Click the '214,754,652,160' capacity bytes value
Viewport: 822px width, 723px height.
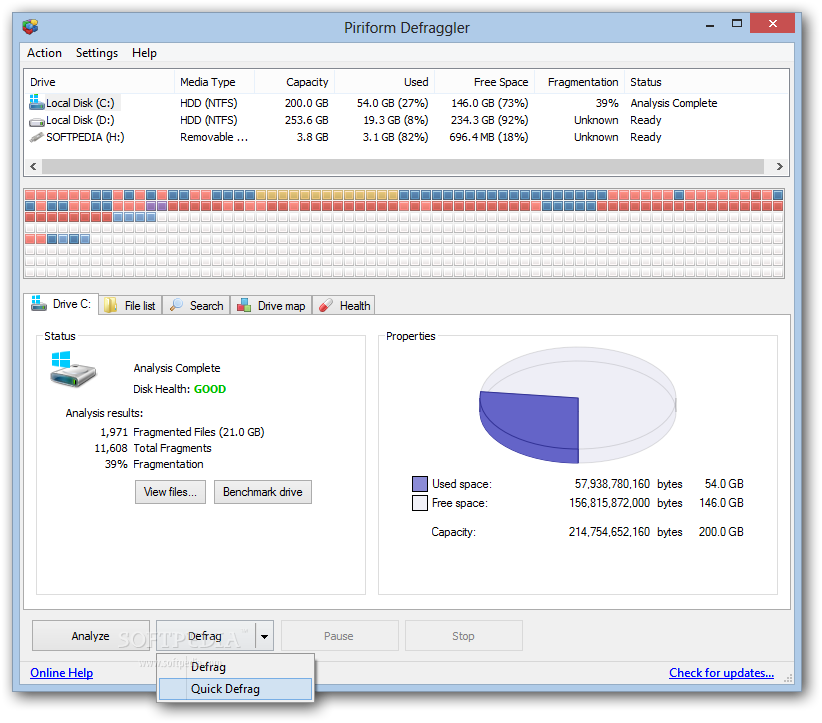coord(609,532)
